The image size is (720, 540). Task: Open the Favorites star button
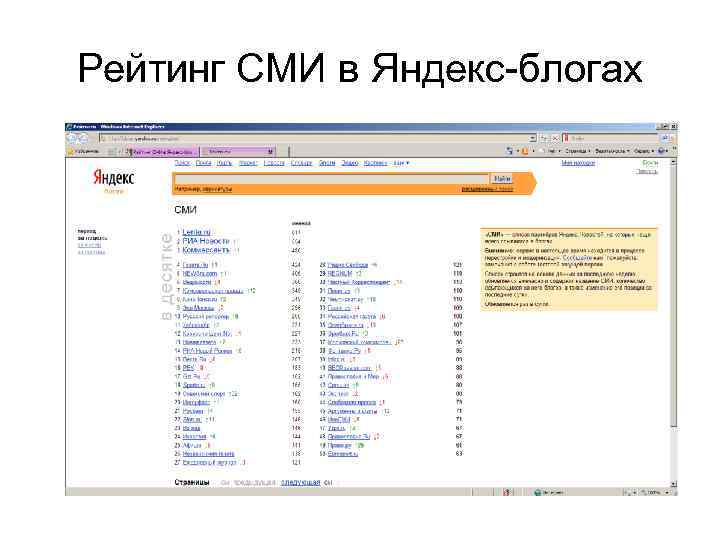coord(83,151)
